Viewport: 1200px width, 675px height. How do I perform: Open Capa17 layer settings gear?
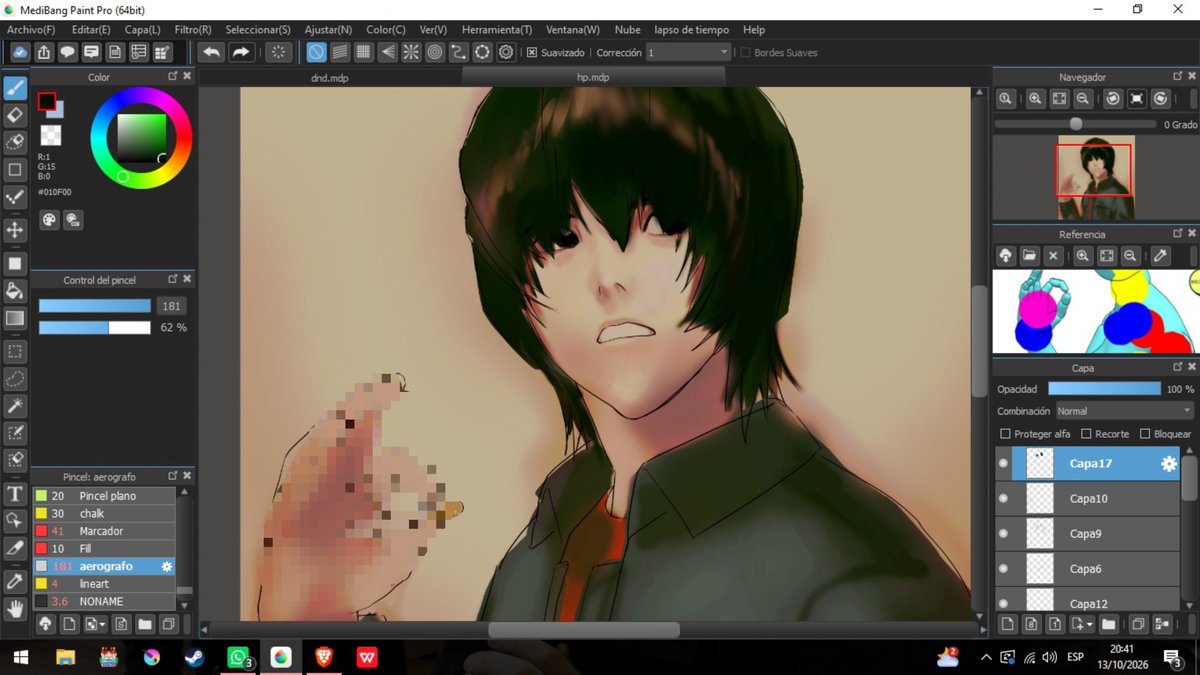[x=1168, y=464]
